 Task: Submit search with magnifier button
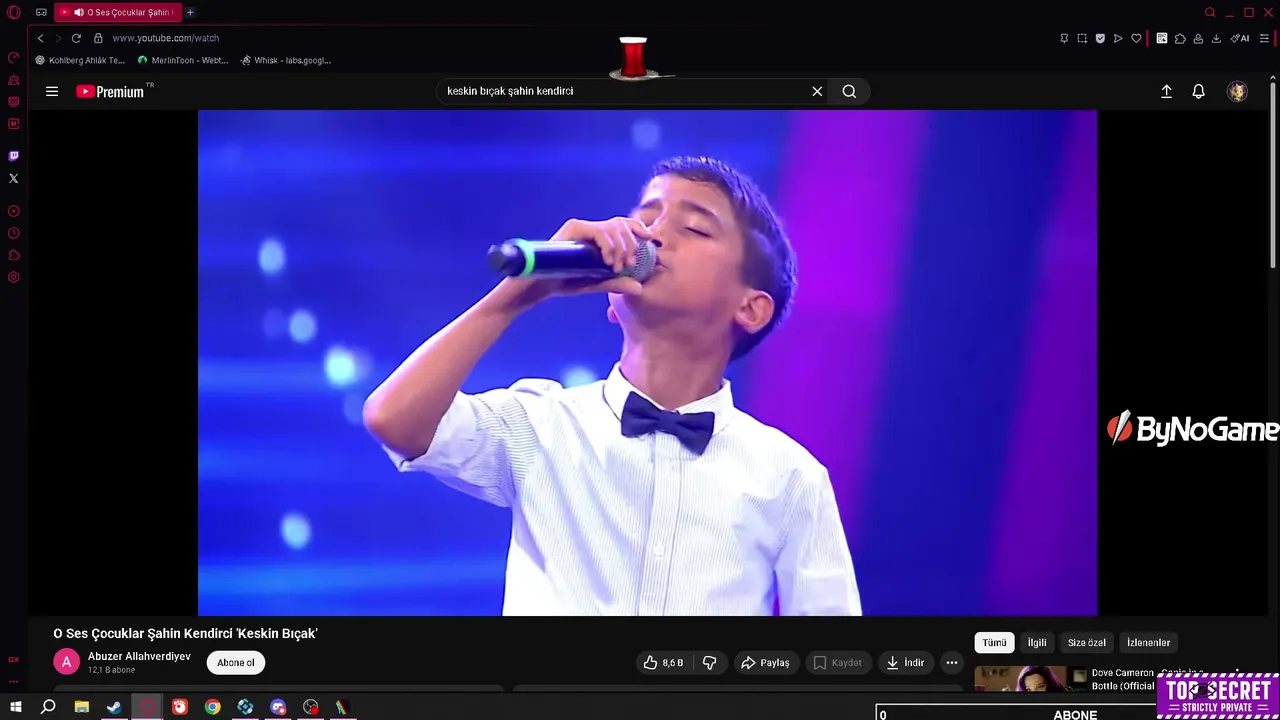click(x=849, y=91)
